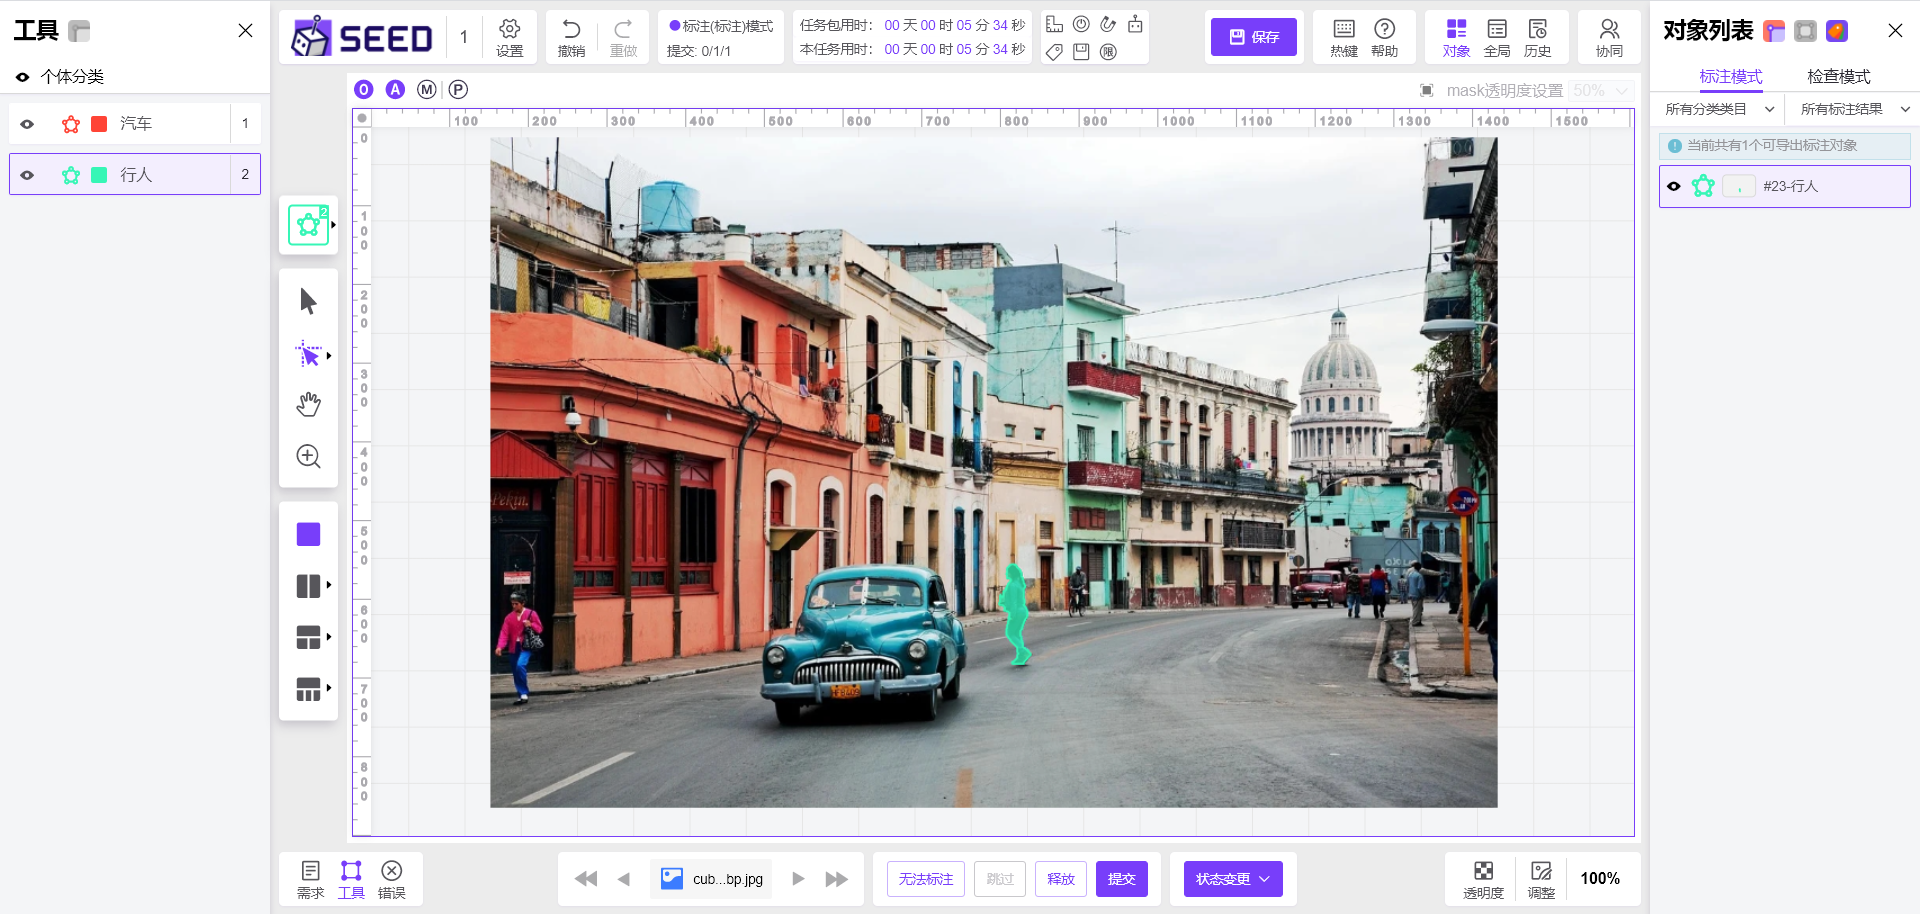The height and width of the screenshot is (914, 1920).
Task: Toggle visibility of 汽车 class
Action: (x=27, y=124)
